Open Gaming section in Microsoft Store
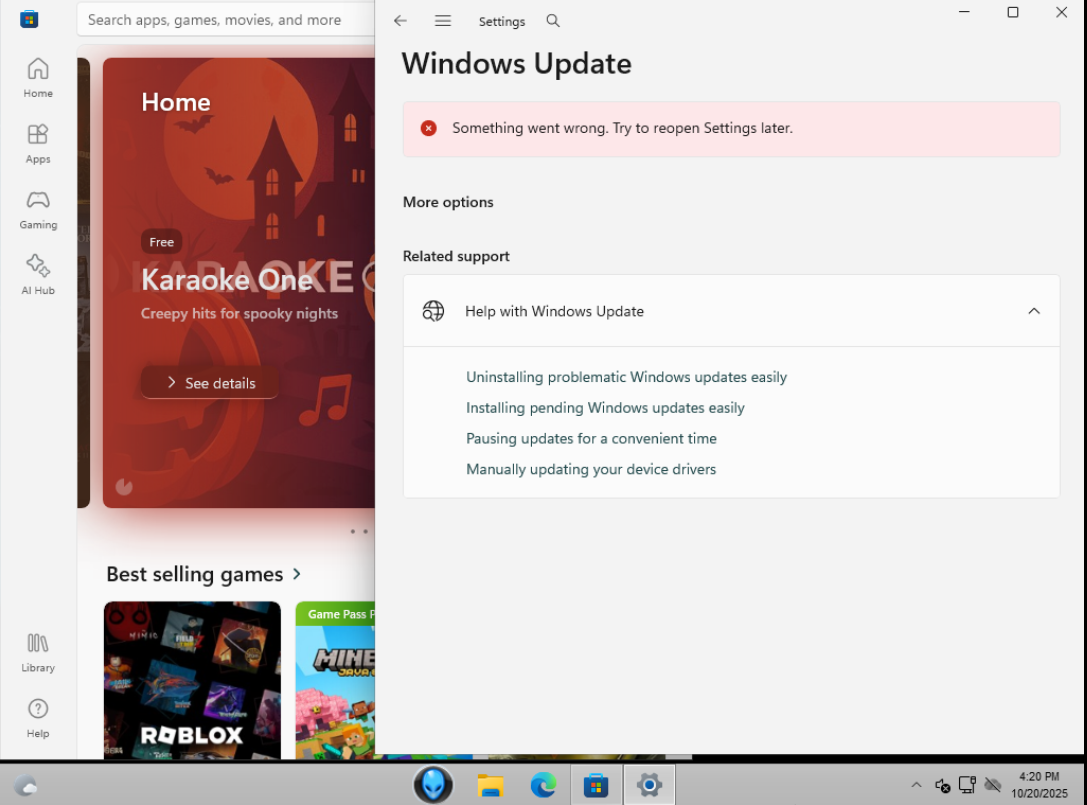The image size is (1087, 805). pos(37,209)
